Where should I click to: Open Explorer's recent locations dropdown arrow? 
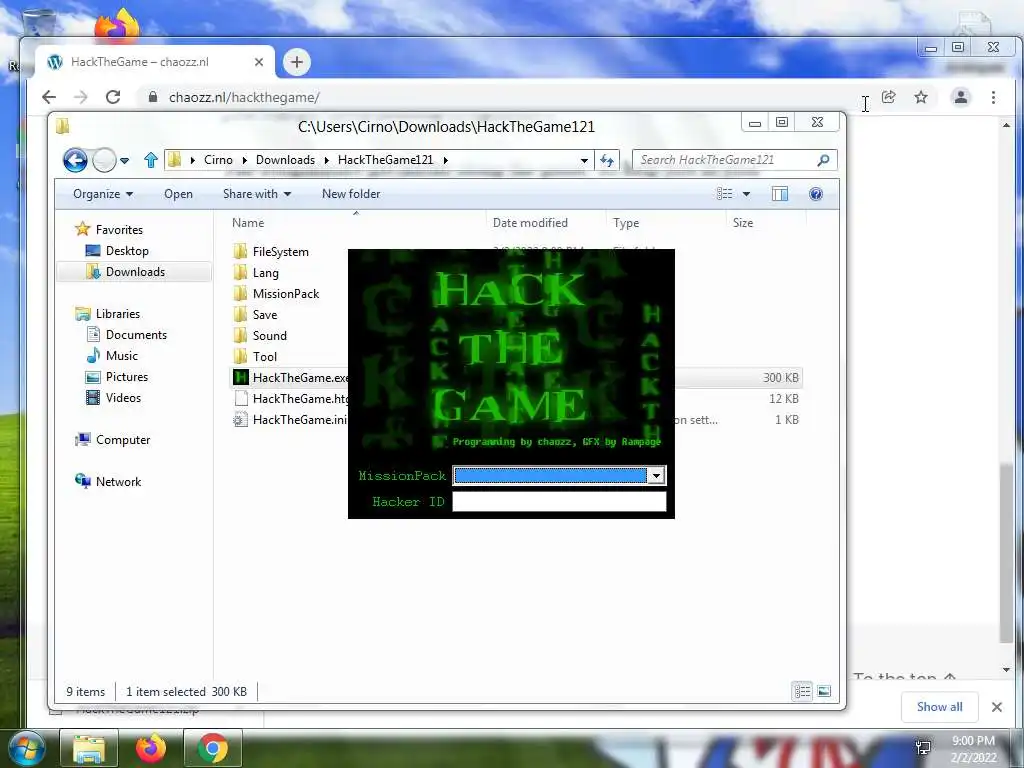click(125, 161)
